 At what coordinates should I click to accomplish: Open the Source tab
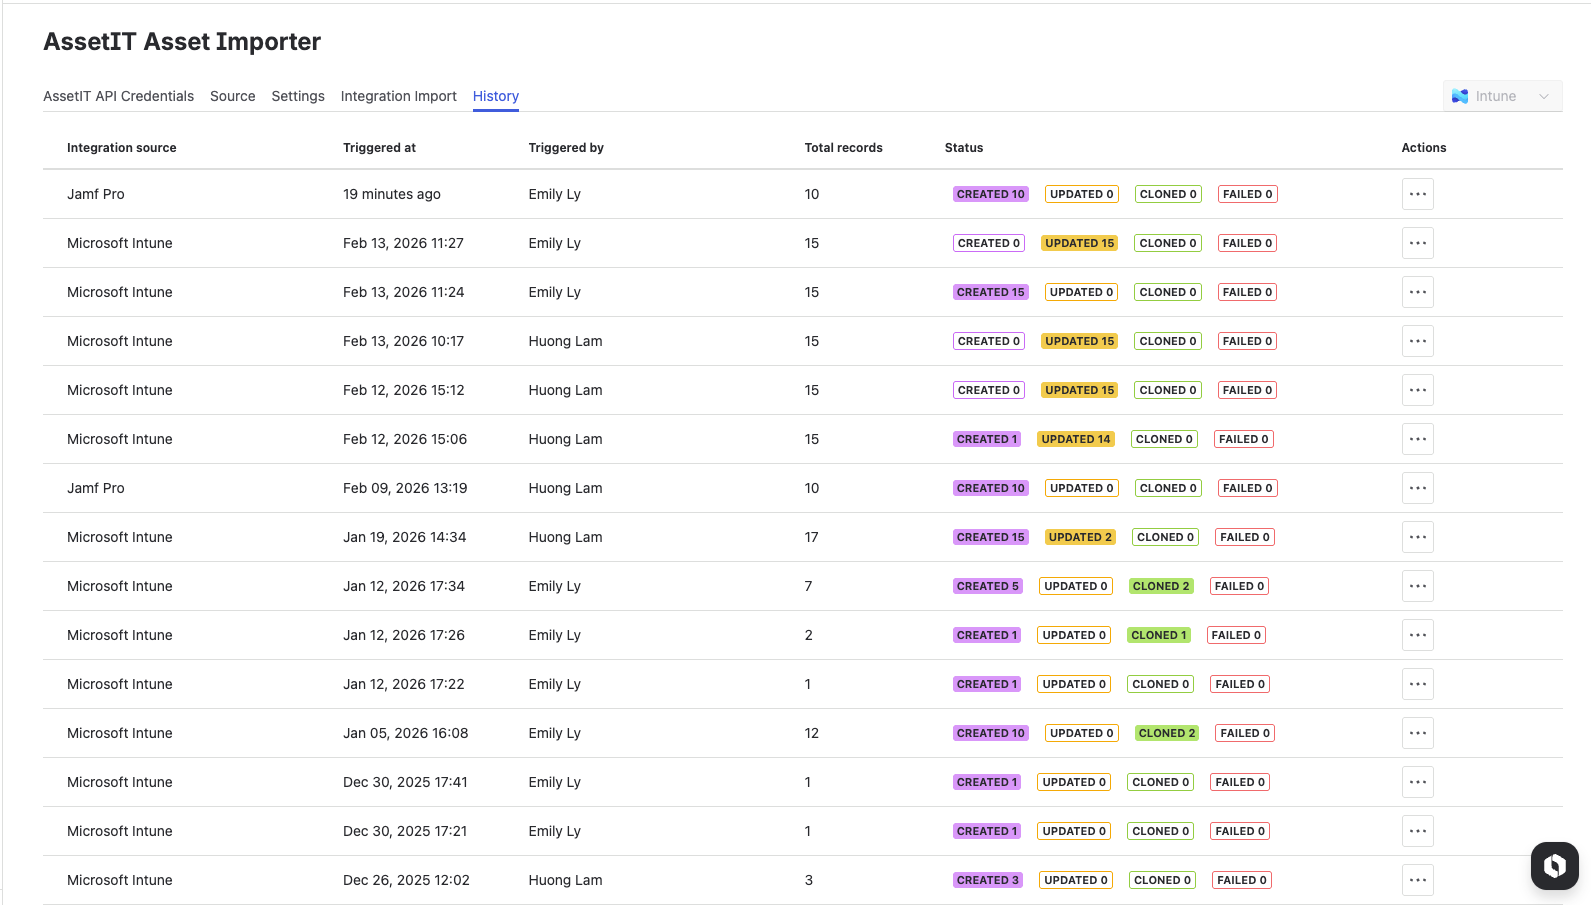(x=232, y=96)
